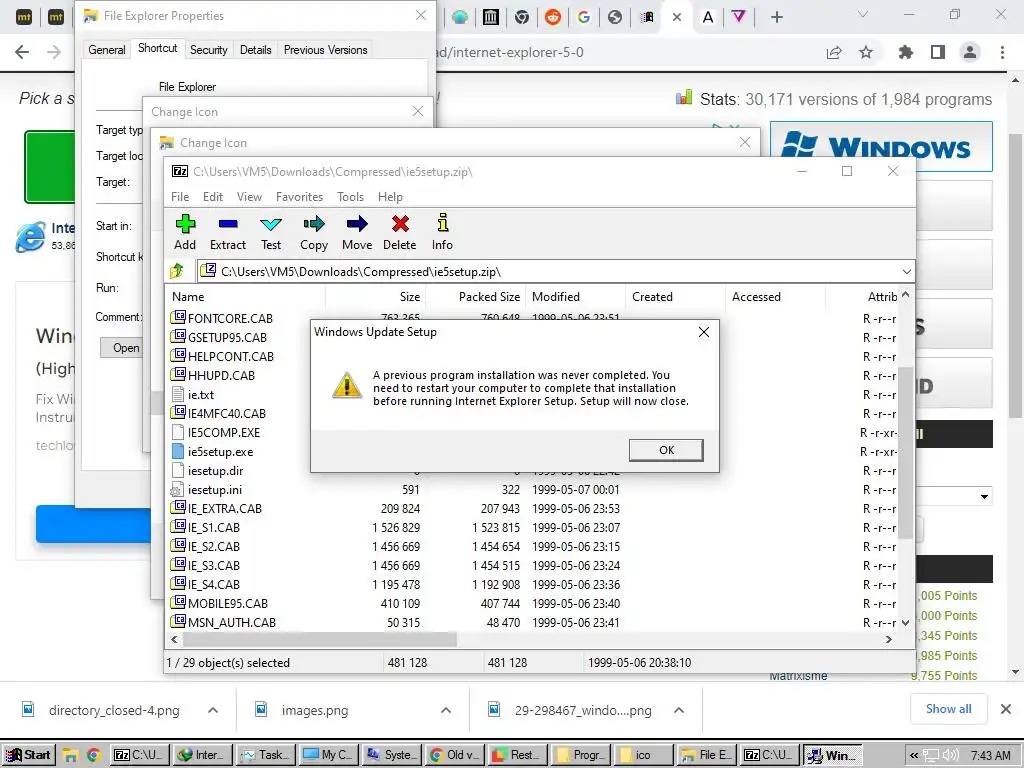Viewport: 1024px width, 768px height.
Task: Open directory_closed-4.png download options chevron
Action: click(x=213, y=710)
